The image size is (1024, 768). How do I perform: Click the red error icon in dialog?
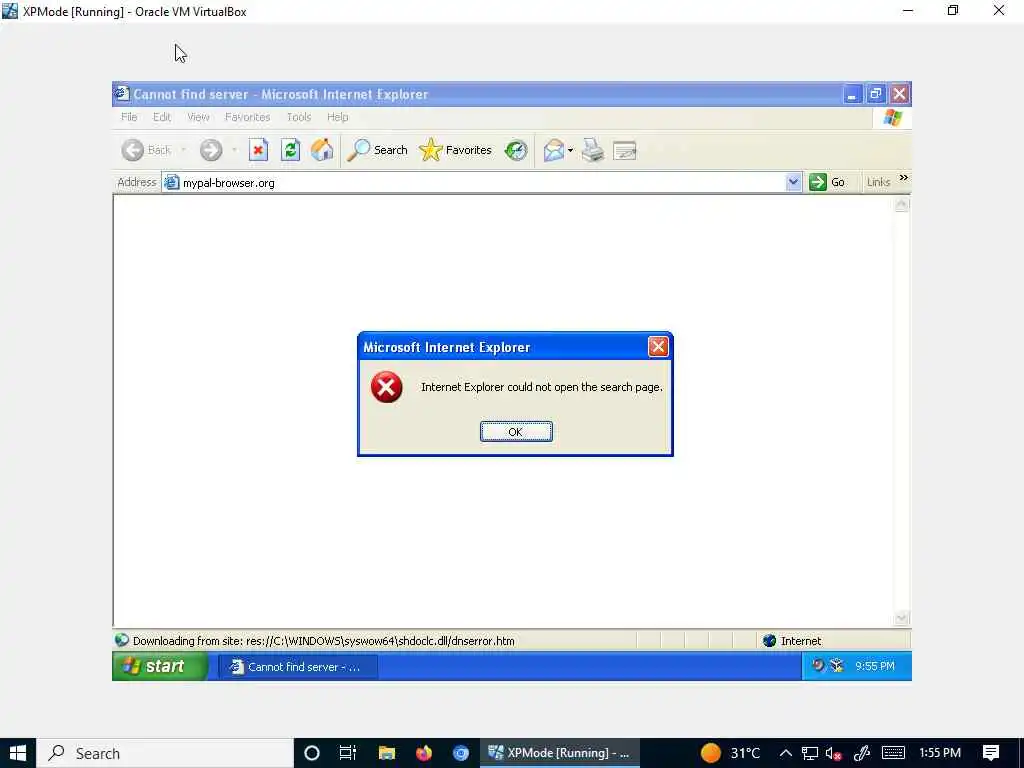[x=387, y=387]
